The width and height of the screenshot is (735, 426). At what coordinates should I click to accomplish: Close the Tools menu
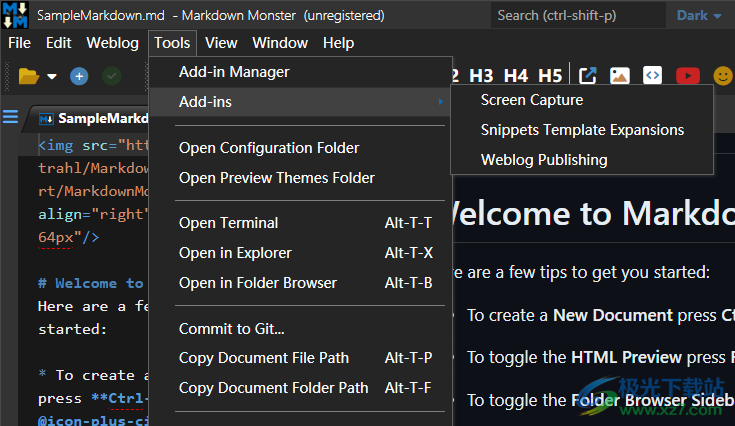click(172, 43)
